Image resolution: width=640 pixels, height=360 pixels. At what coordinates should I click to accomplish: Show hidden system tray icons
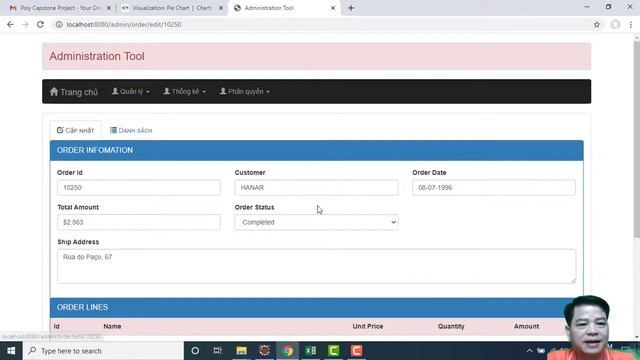pos(529,351)
